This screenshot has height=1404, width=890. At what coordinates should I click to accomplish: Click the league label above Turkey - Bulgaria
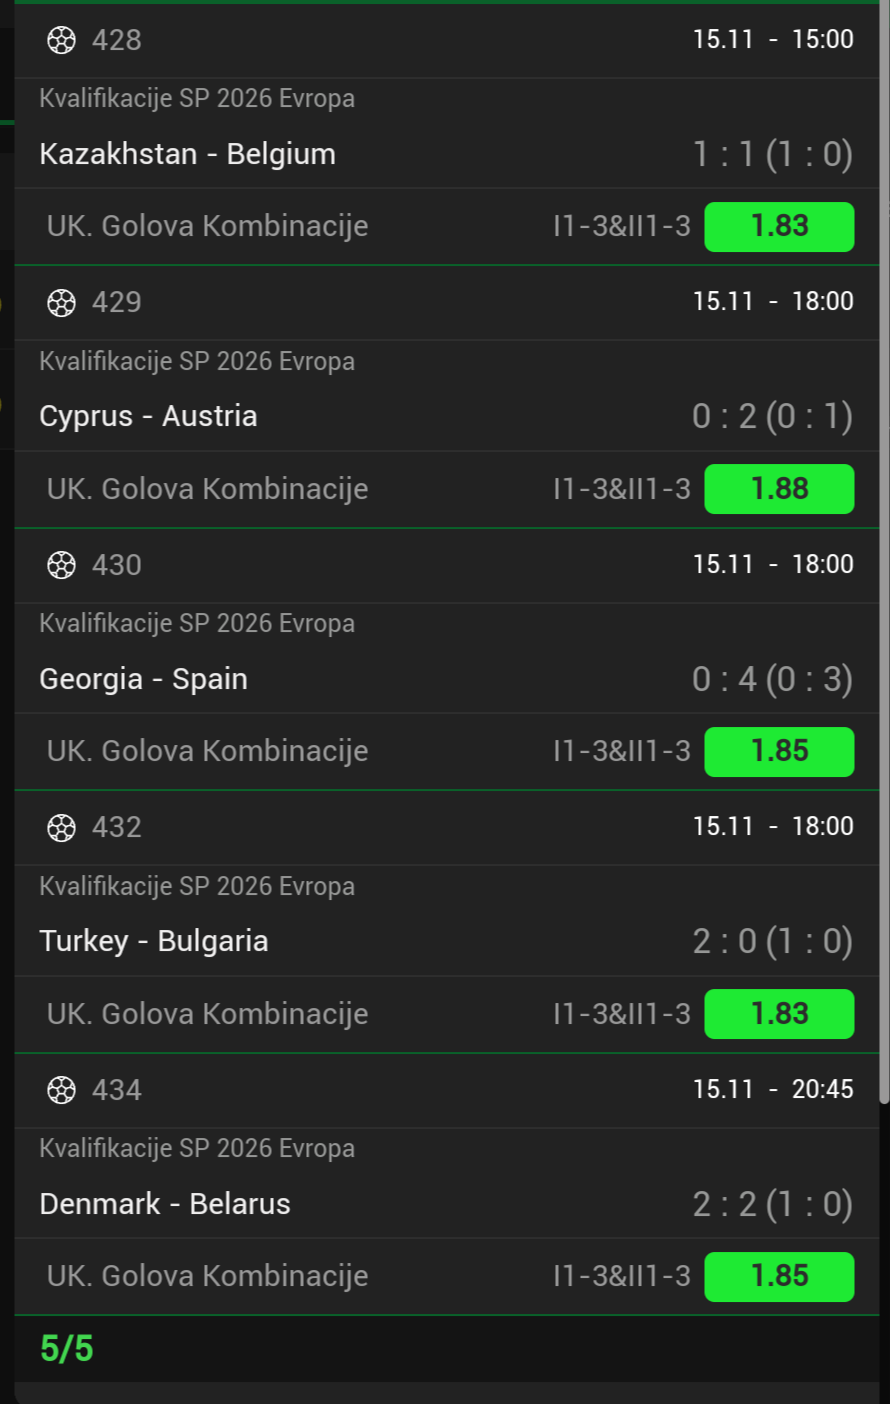197,886
